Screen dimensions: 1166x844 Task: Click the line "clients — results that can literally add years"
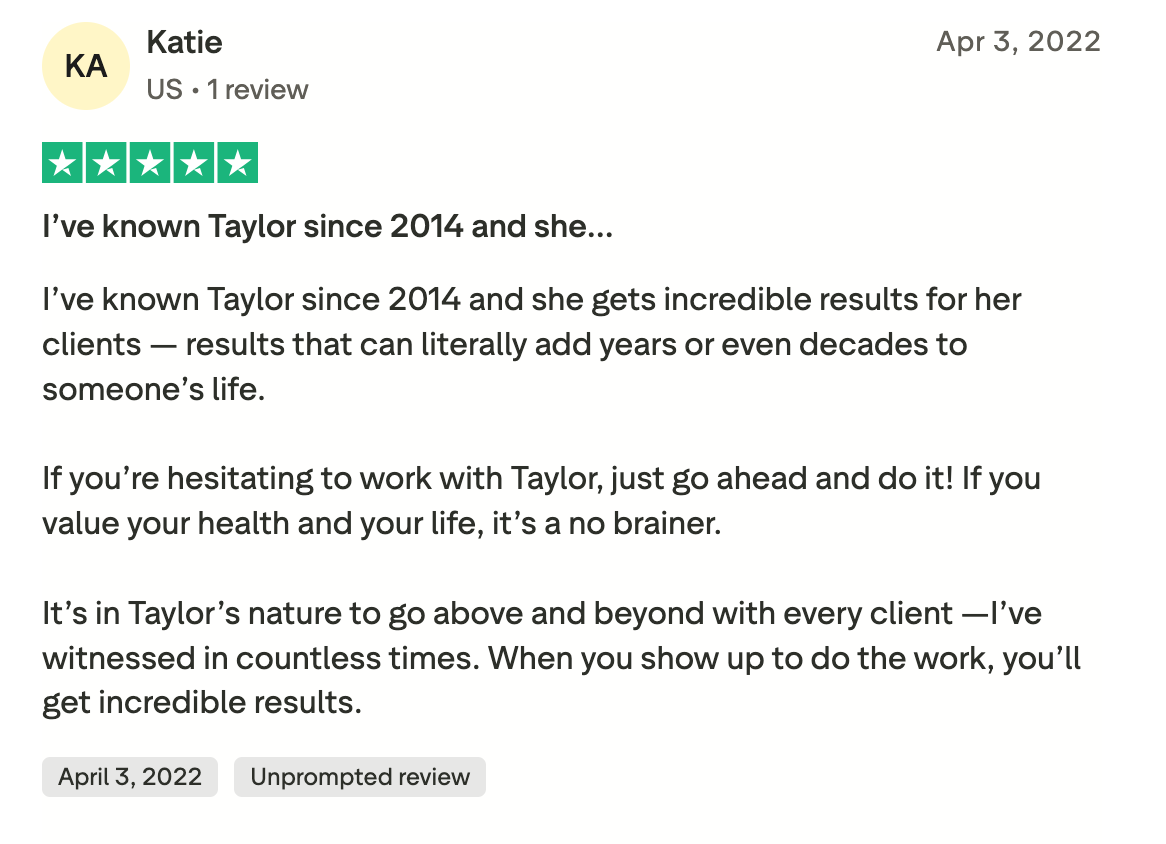click(504, 344)
